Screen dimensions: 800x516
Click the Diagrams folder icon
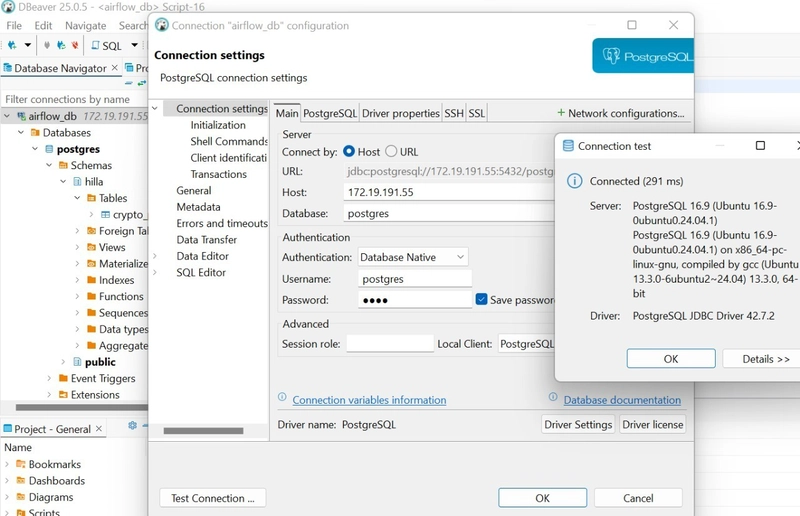[21, 497]
